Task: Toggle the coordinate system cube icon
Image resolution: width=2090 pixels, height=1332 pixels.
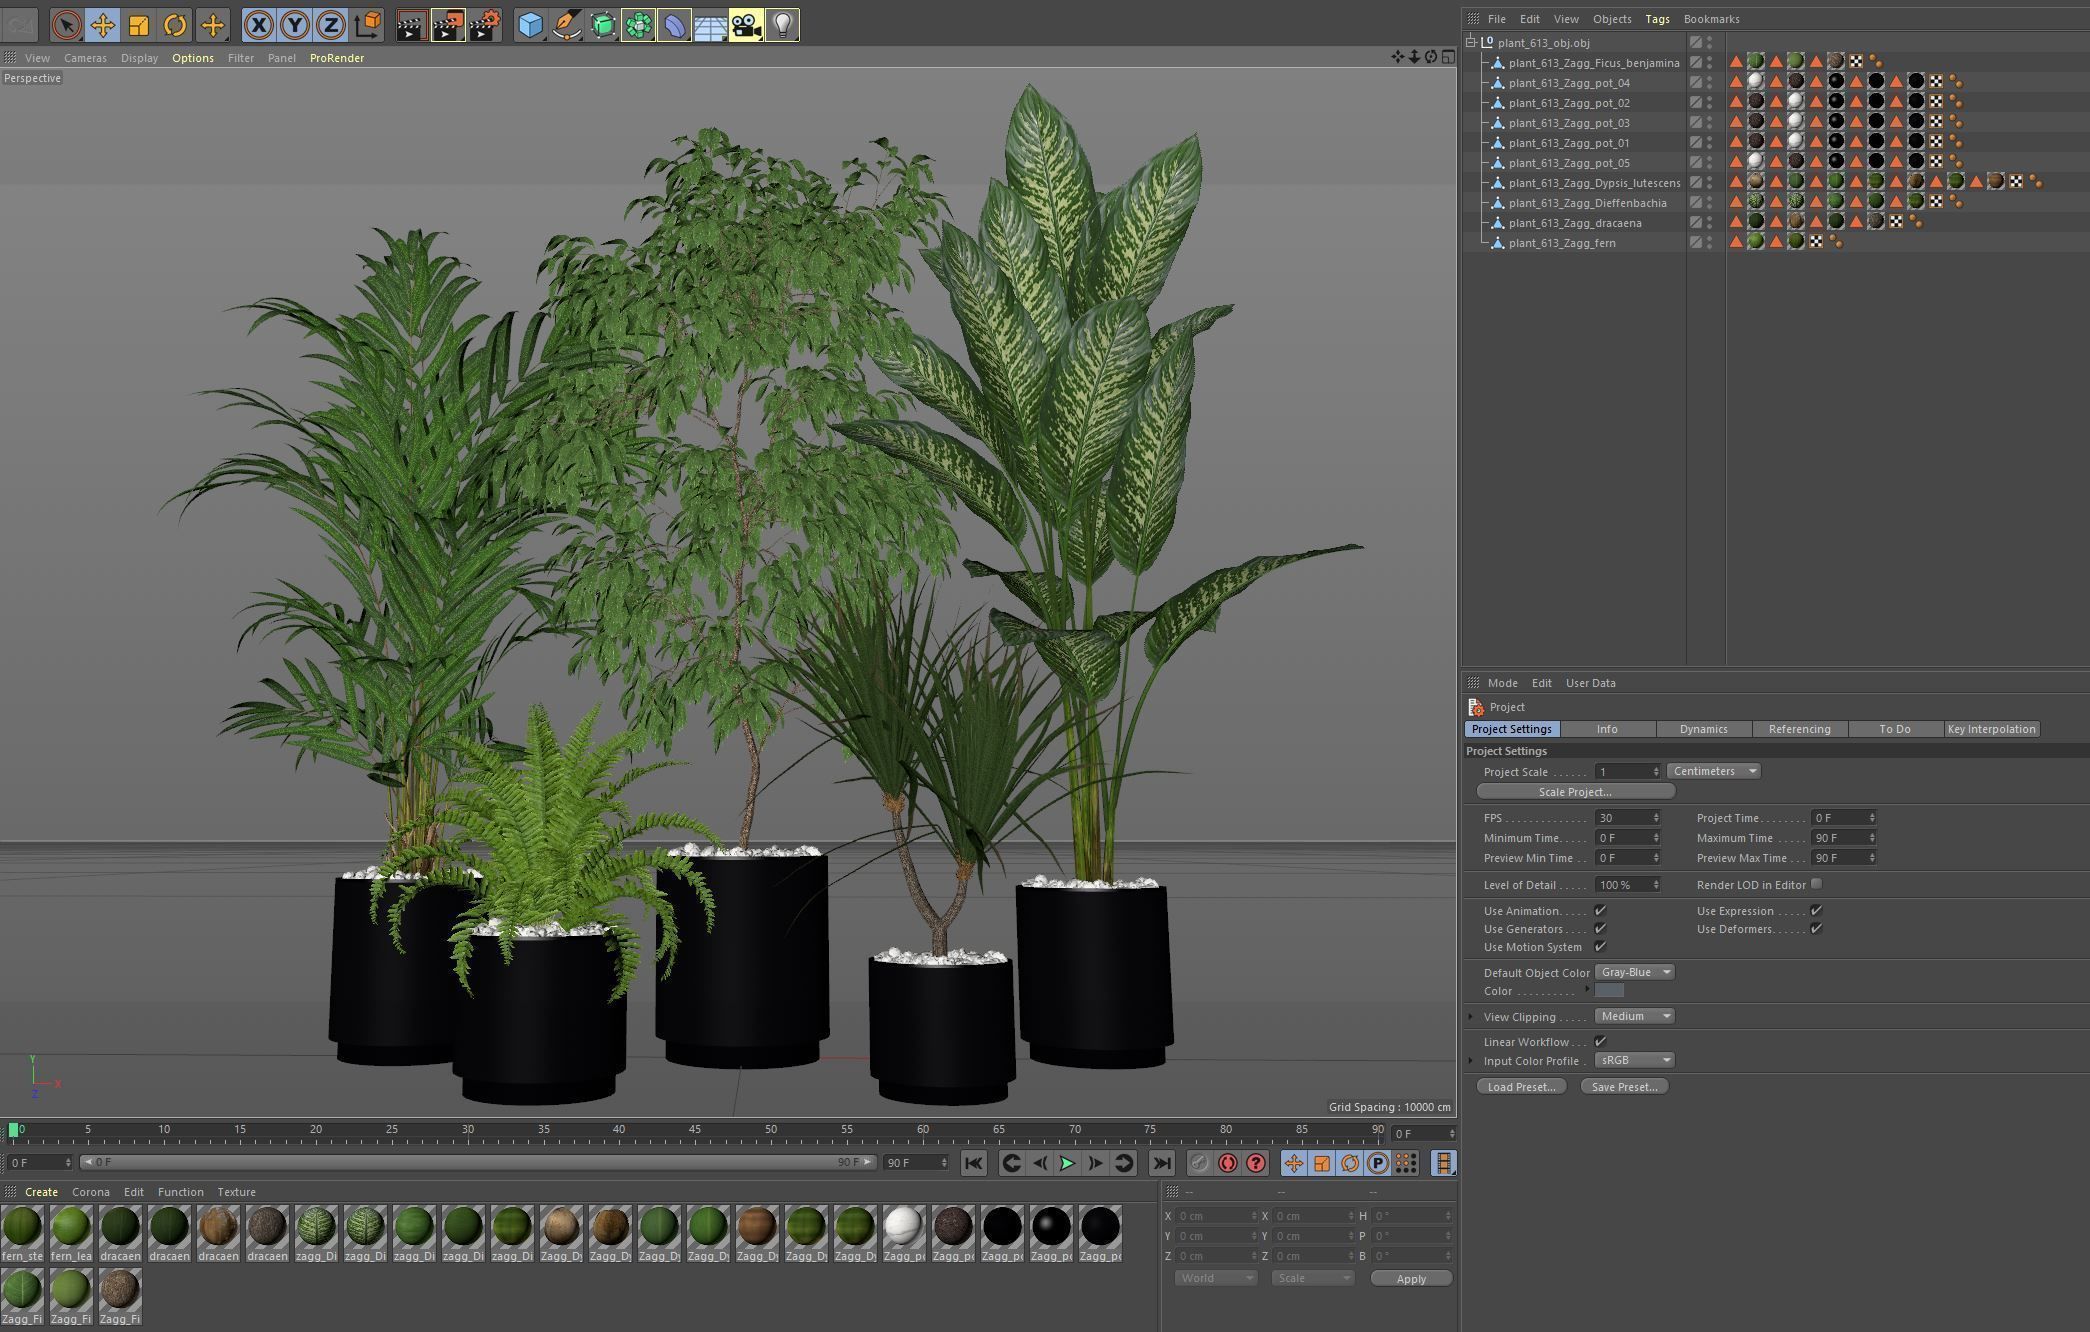Action: 367,25
